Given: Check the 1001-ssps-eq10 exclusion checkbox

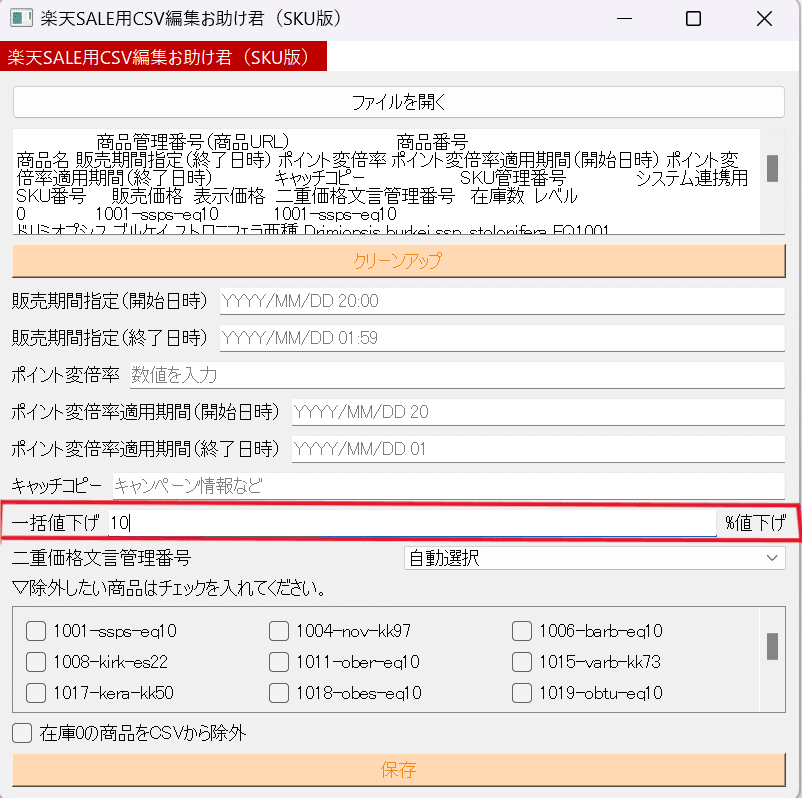Looking at the screenshot, I should click(36, 631).
